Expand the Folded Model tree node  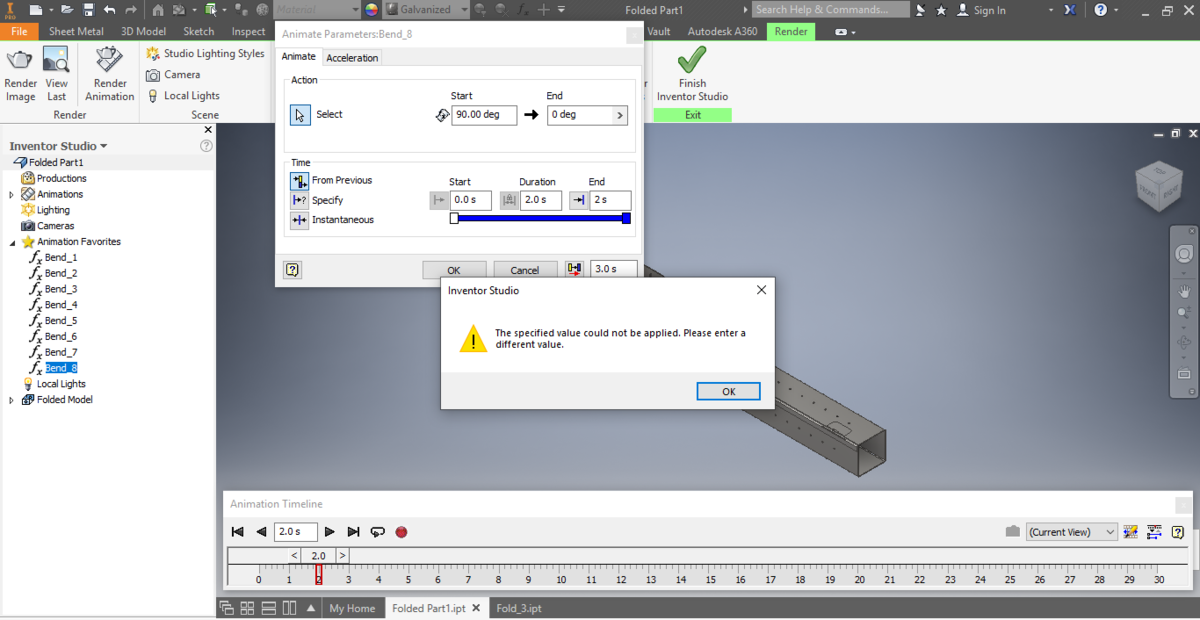click(x=11, y=400)
